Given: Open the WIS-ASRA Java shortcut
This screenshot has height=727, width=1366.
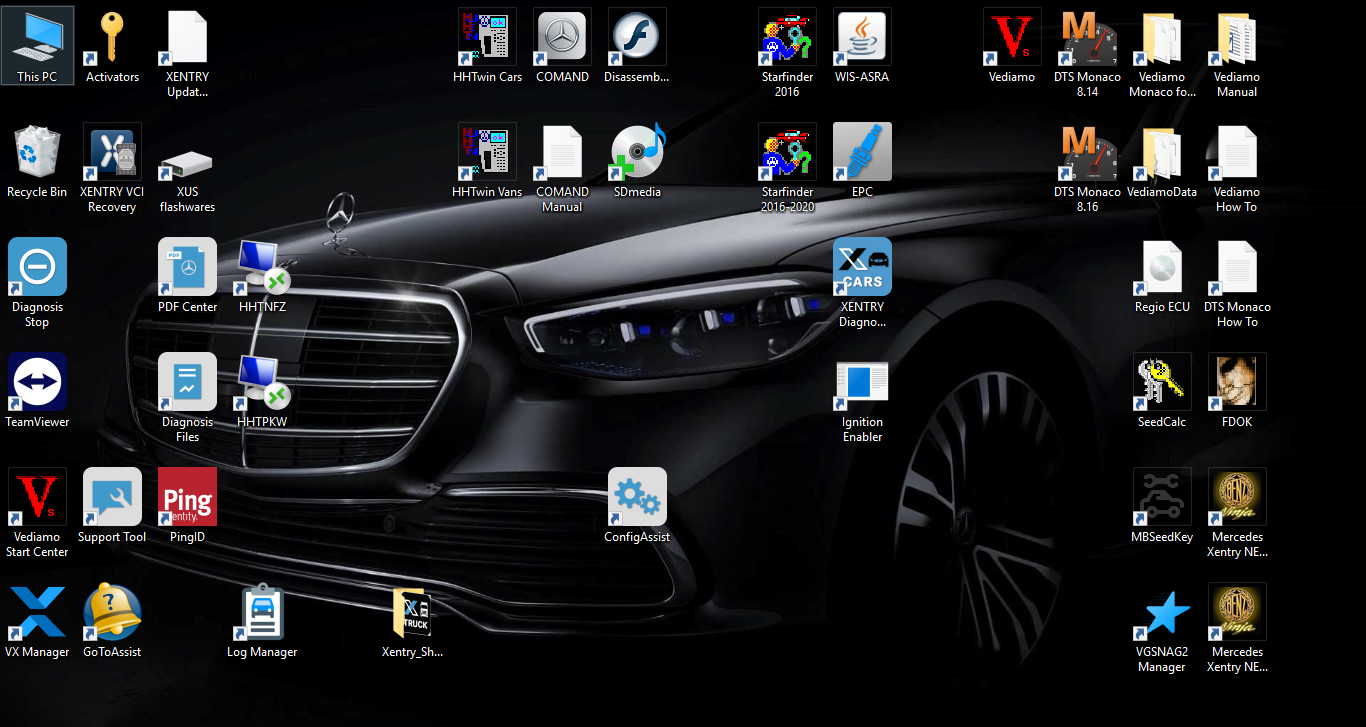Looking at the screenshot, I should [862, 37].
